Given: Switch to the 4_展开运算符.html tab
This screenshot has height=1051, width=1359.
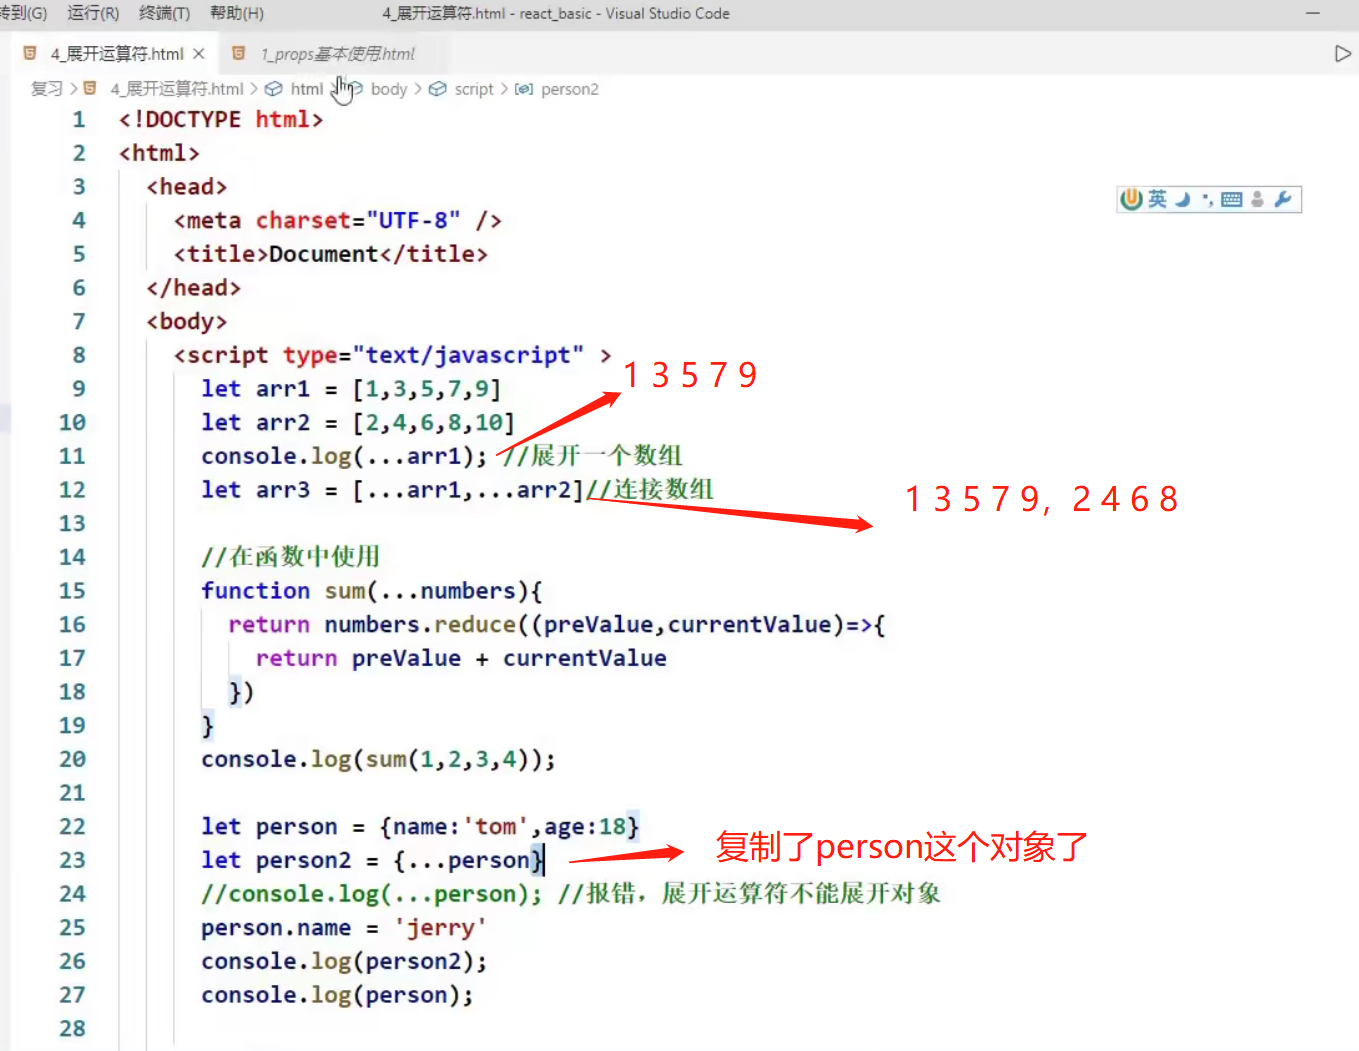Looking at the screenshot, I should 116,54.
